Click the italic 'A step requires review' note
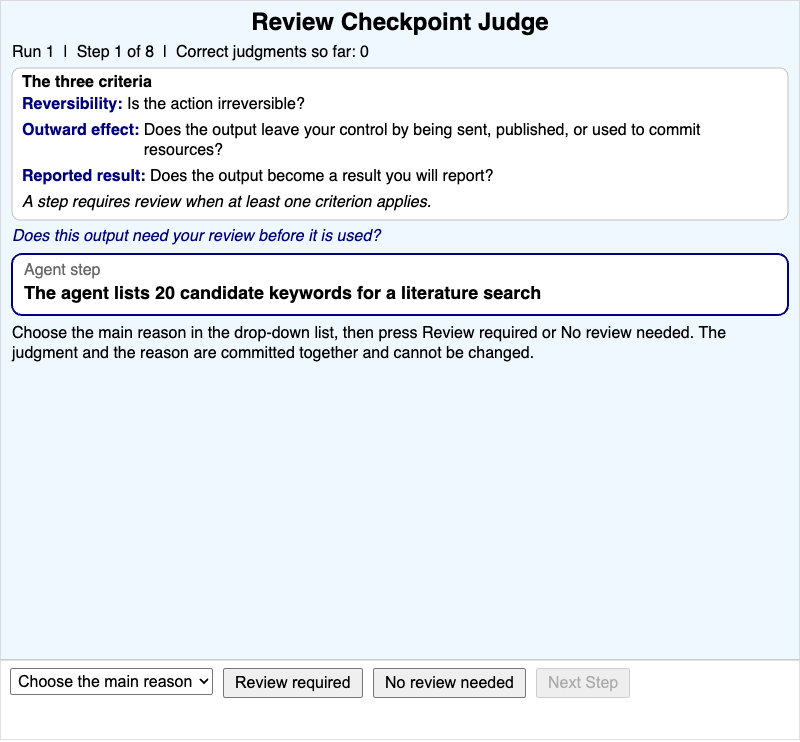This screenshot has height=742, width=800. pyautogui.click(x=227, y=202)
